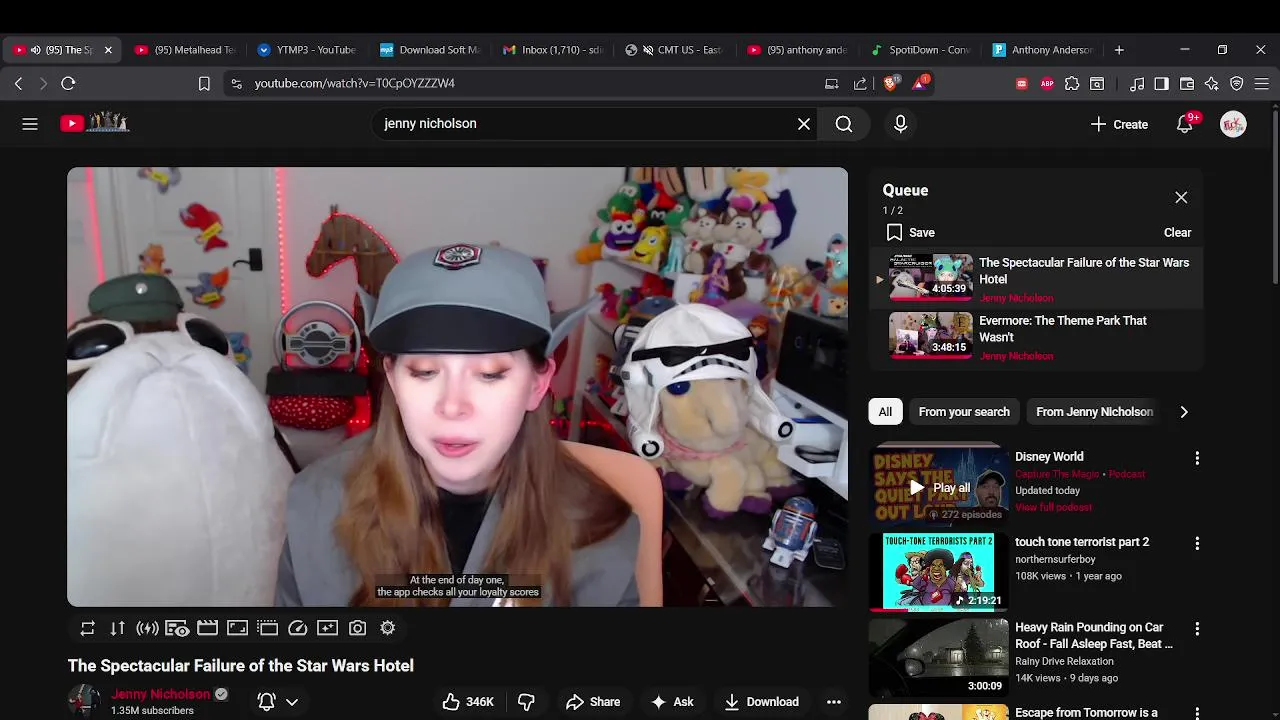The height and width of the screenshot is (720, 1280).
Task: Bookmark this page icon in address bar
Action: [204, 84]
